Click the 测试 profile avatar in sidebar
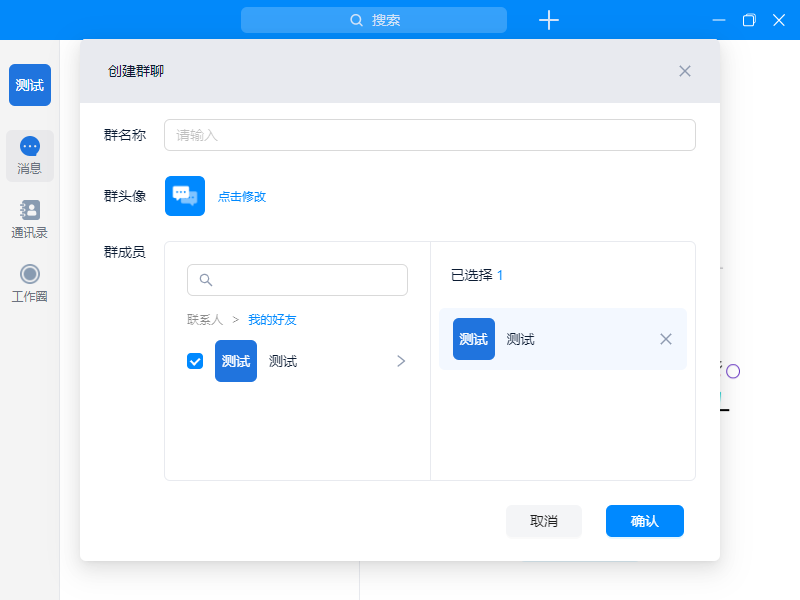Image resolution: width=800 pixels, height=600 pixels. point(30,85)
